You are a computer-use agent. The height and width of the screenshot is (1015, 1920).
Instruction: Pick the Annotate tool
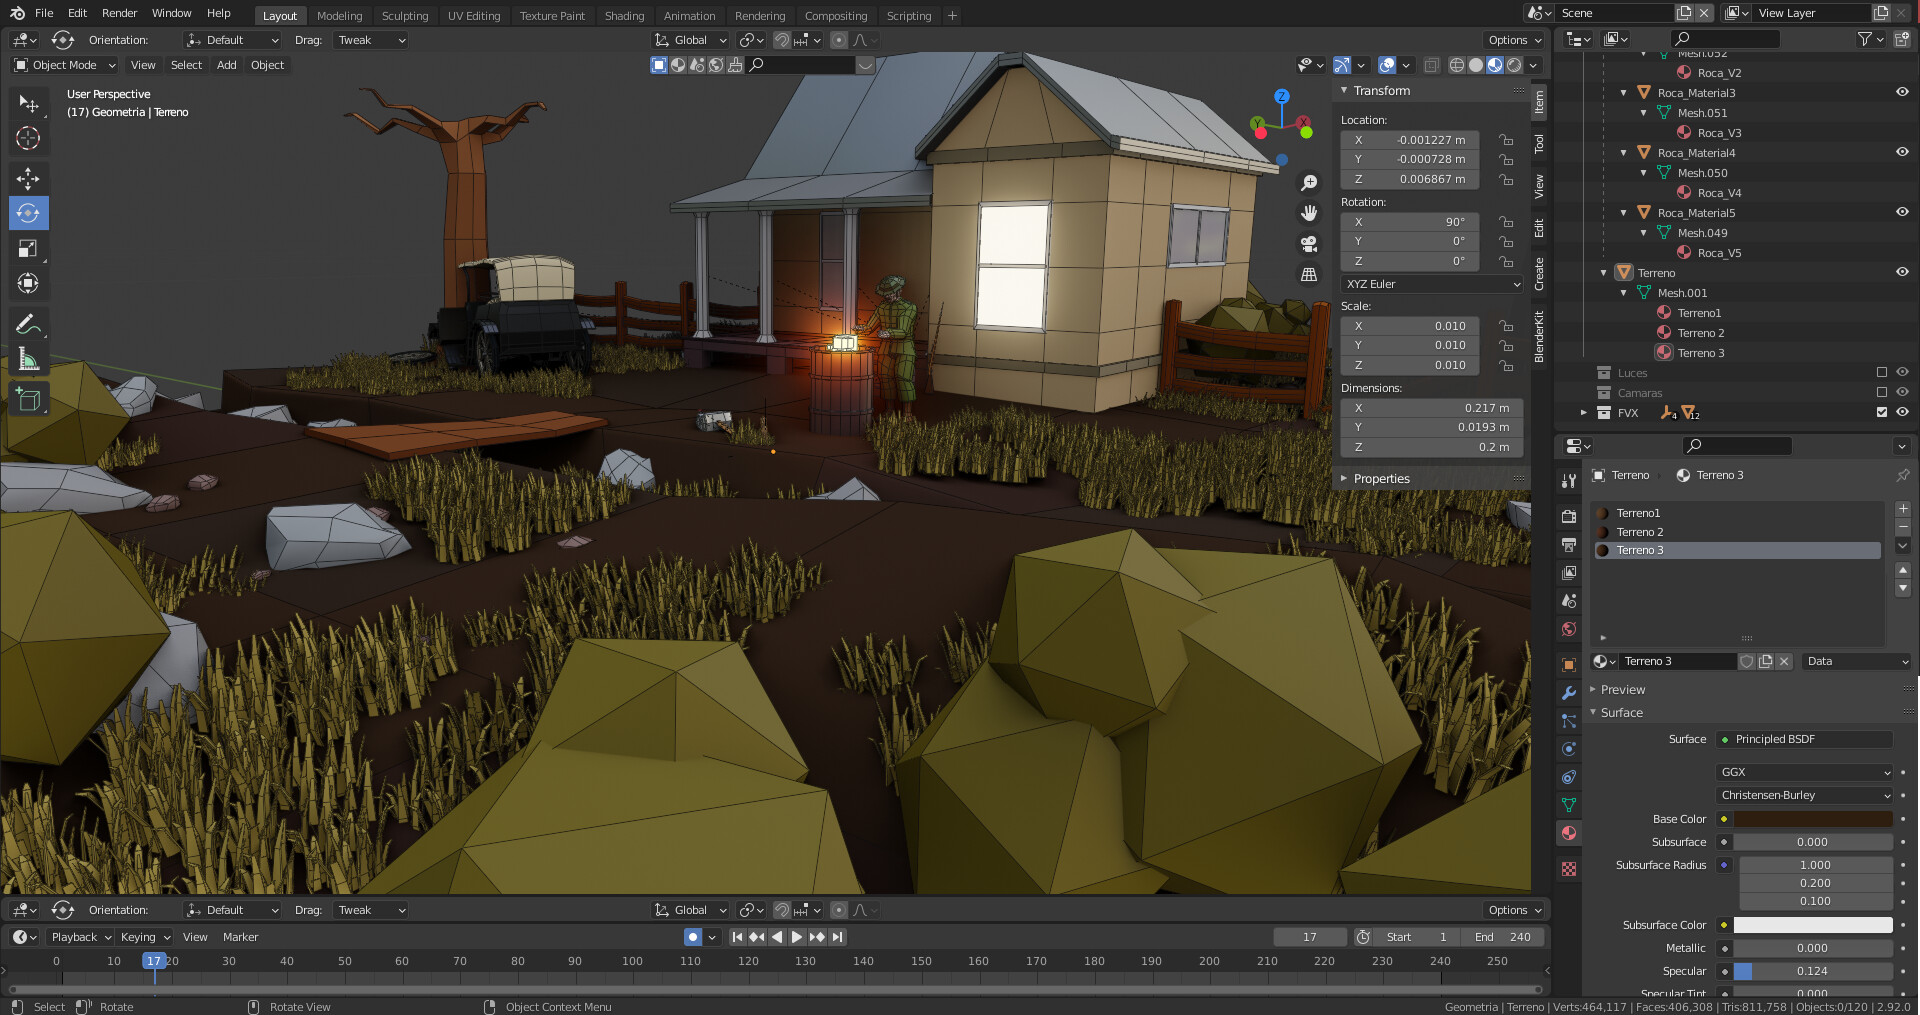[28, 323]
